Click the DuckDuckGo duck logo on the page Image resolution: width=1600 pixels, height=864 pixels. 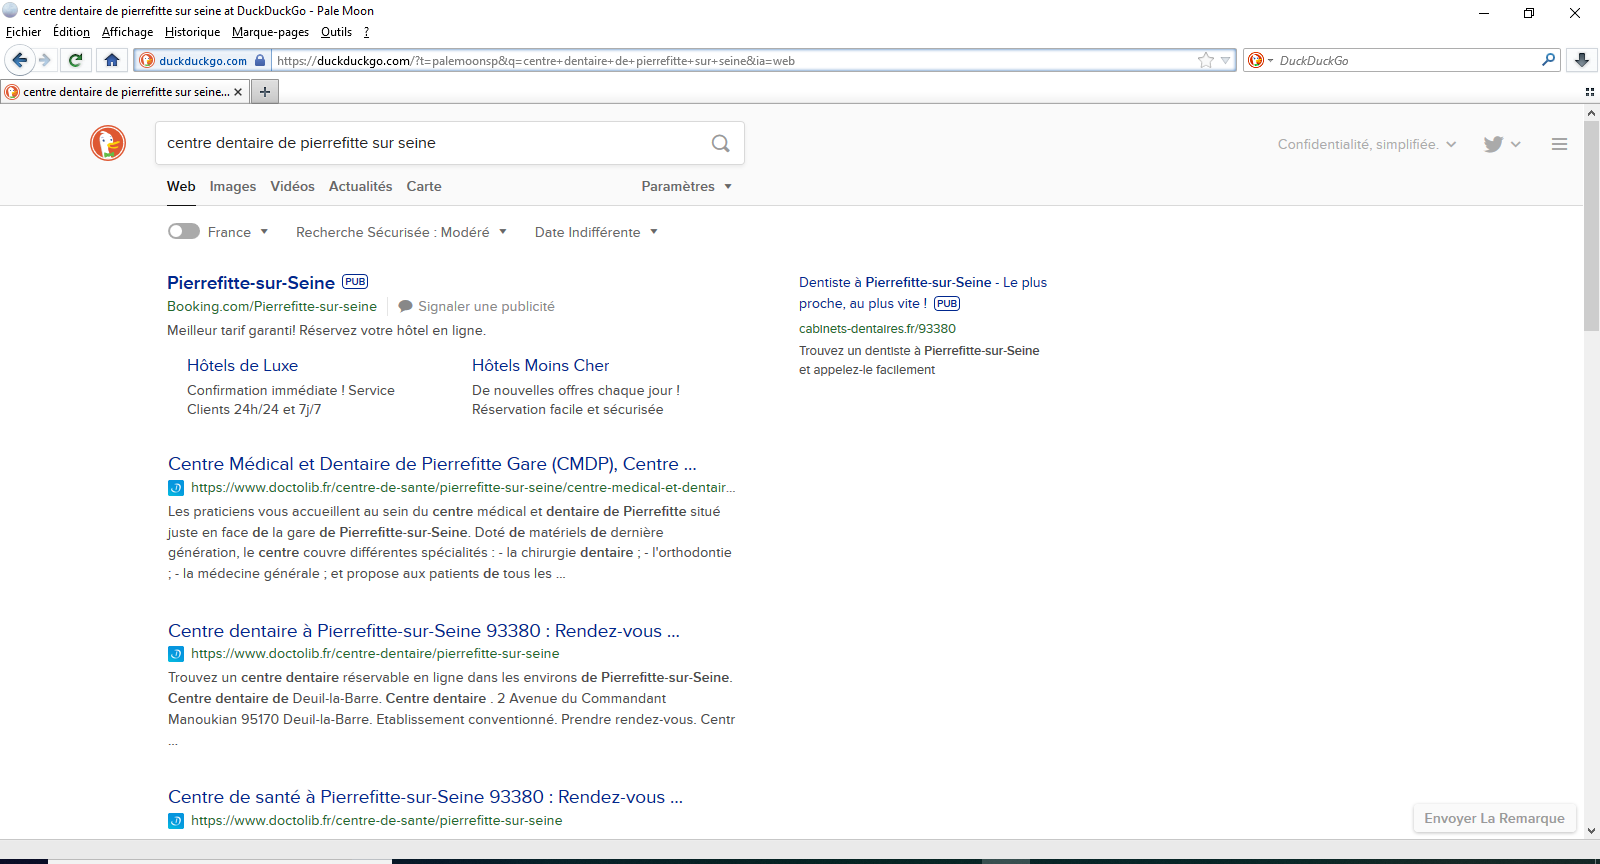click(x=108, y=143)
